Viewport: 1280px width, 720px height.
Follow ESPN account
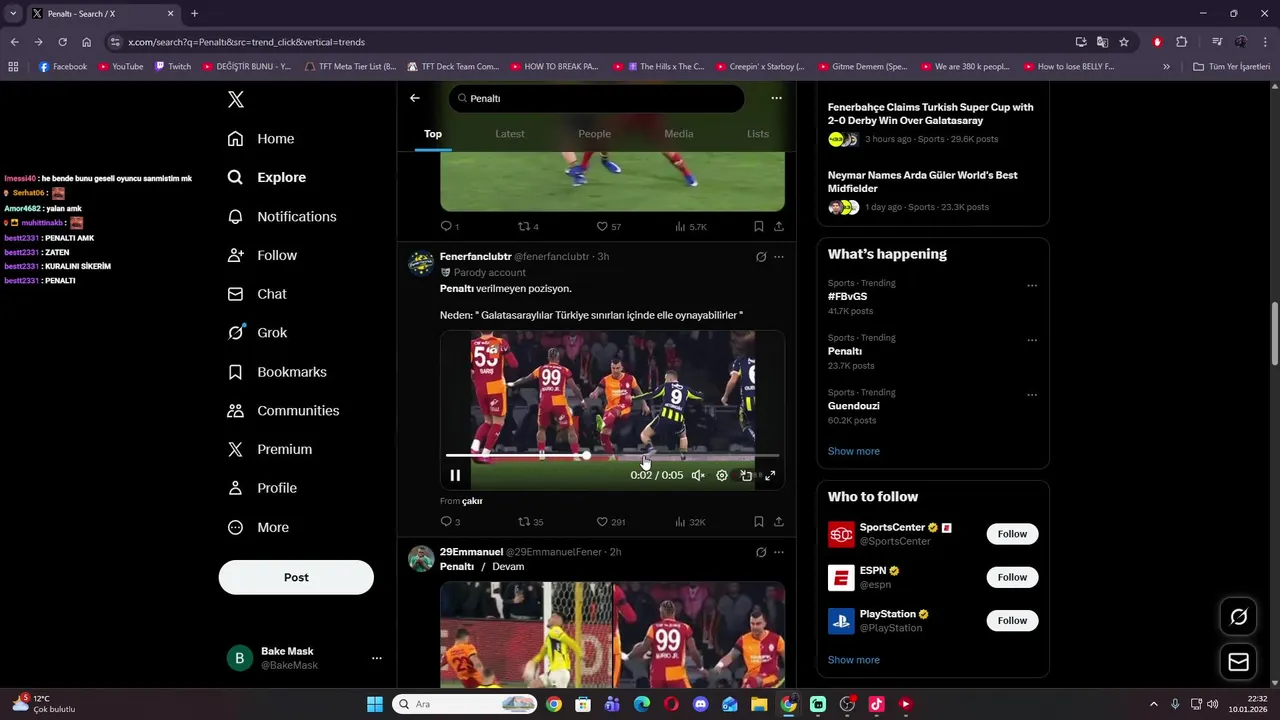click(x=1012, y=577)
